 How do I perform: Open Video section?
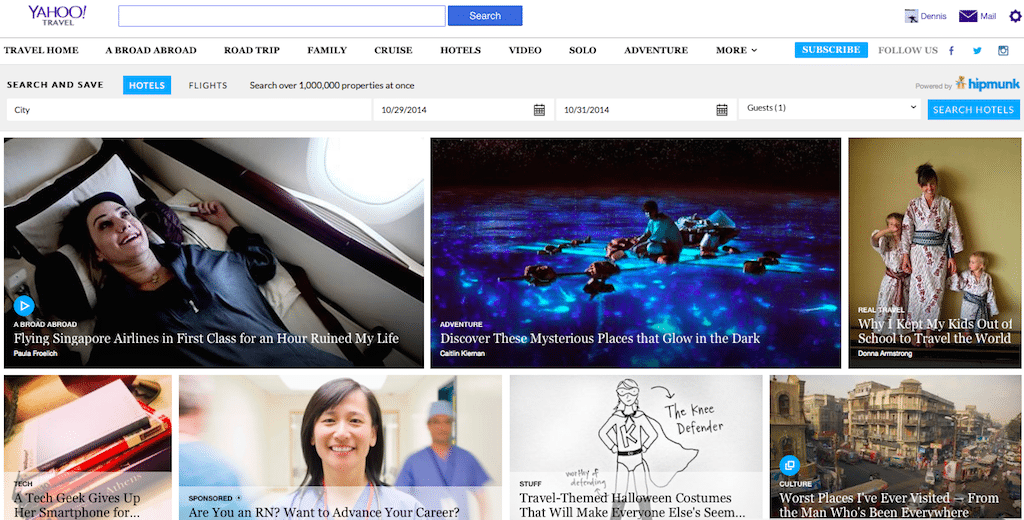525,50
